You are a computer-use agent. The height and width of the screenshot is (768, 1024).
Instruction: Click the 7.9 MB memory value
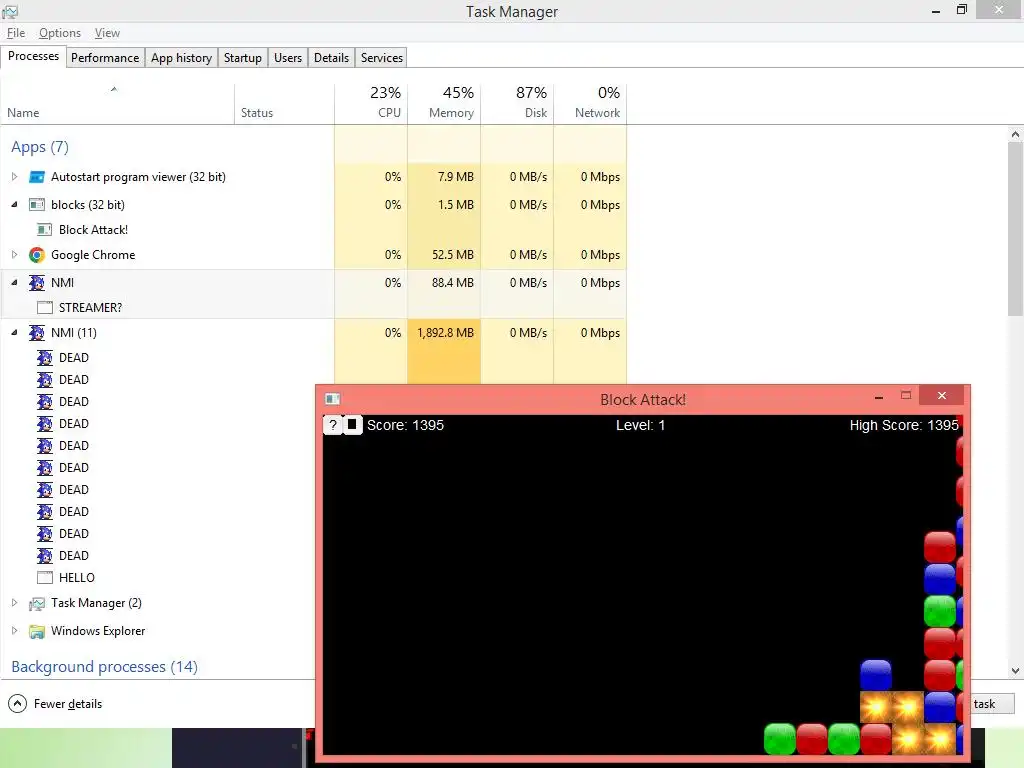[456, 177]
